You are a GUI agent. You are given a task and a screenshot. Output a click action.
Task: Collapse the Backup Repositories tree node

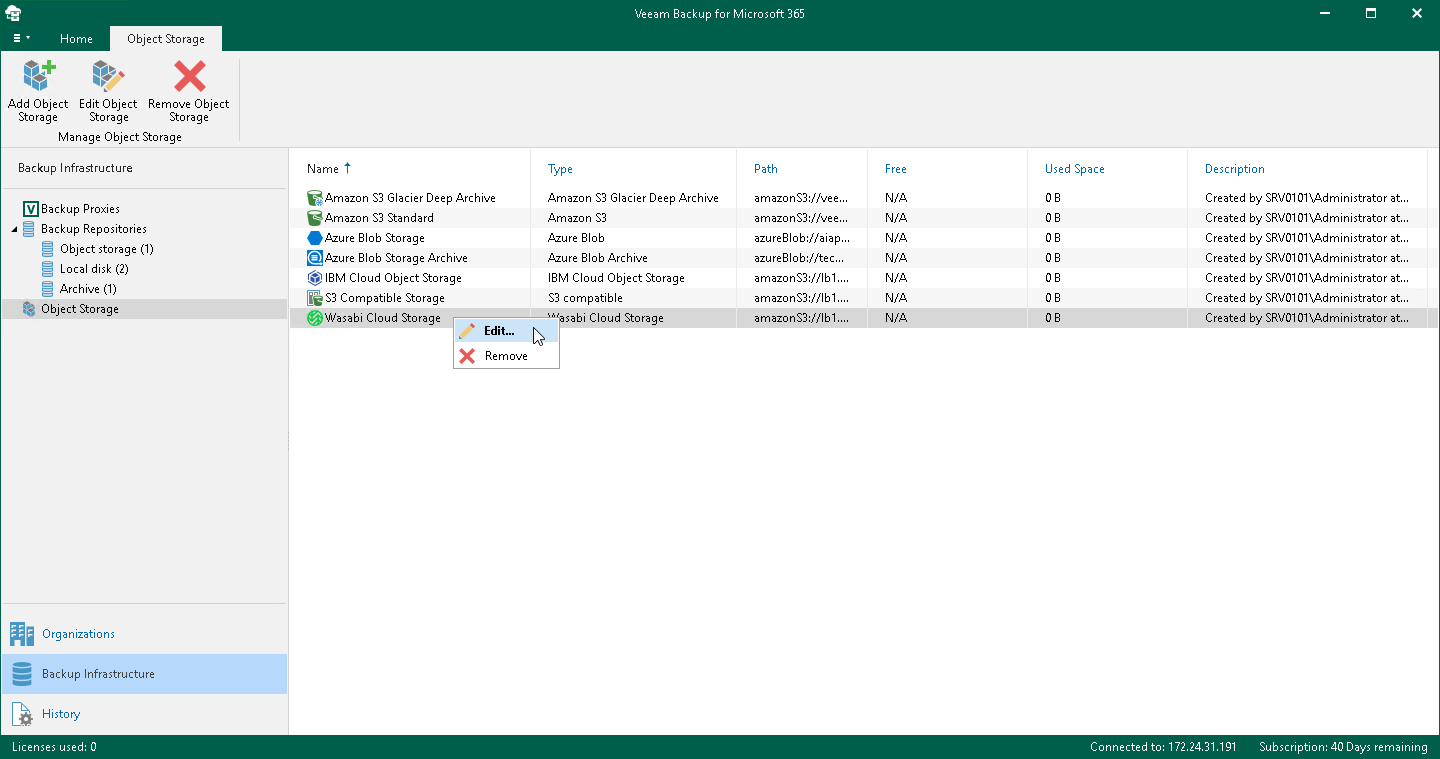click(14, 229)
